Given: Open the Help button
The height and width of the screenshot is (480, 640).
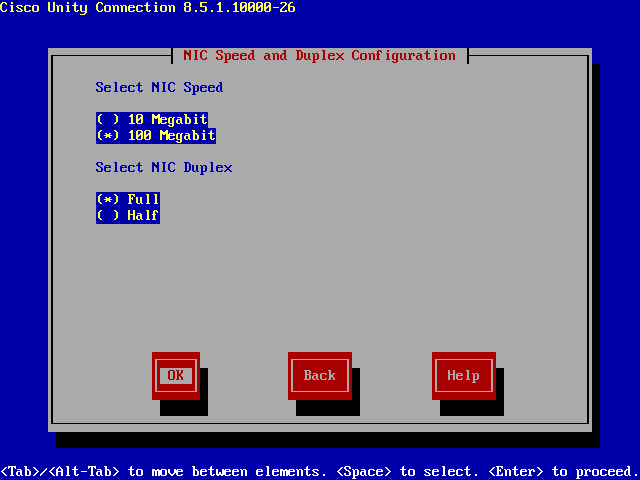Looking at the screenshot, I should 463,376.
